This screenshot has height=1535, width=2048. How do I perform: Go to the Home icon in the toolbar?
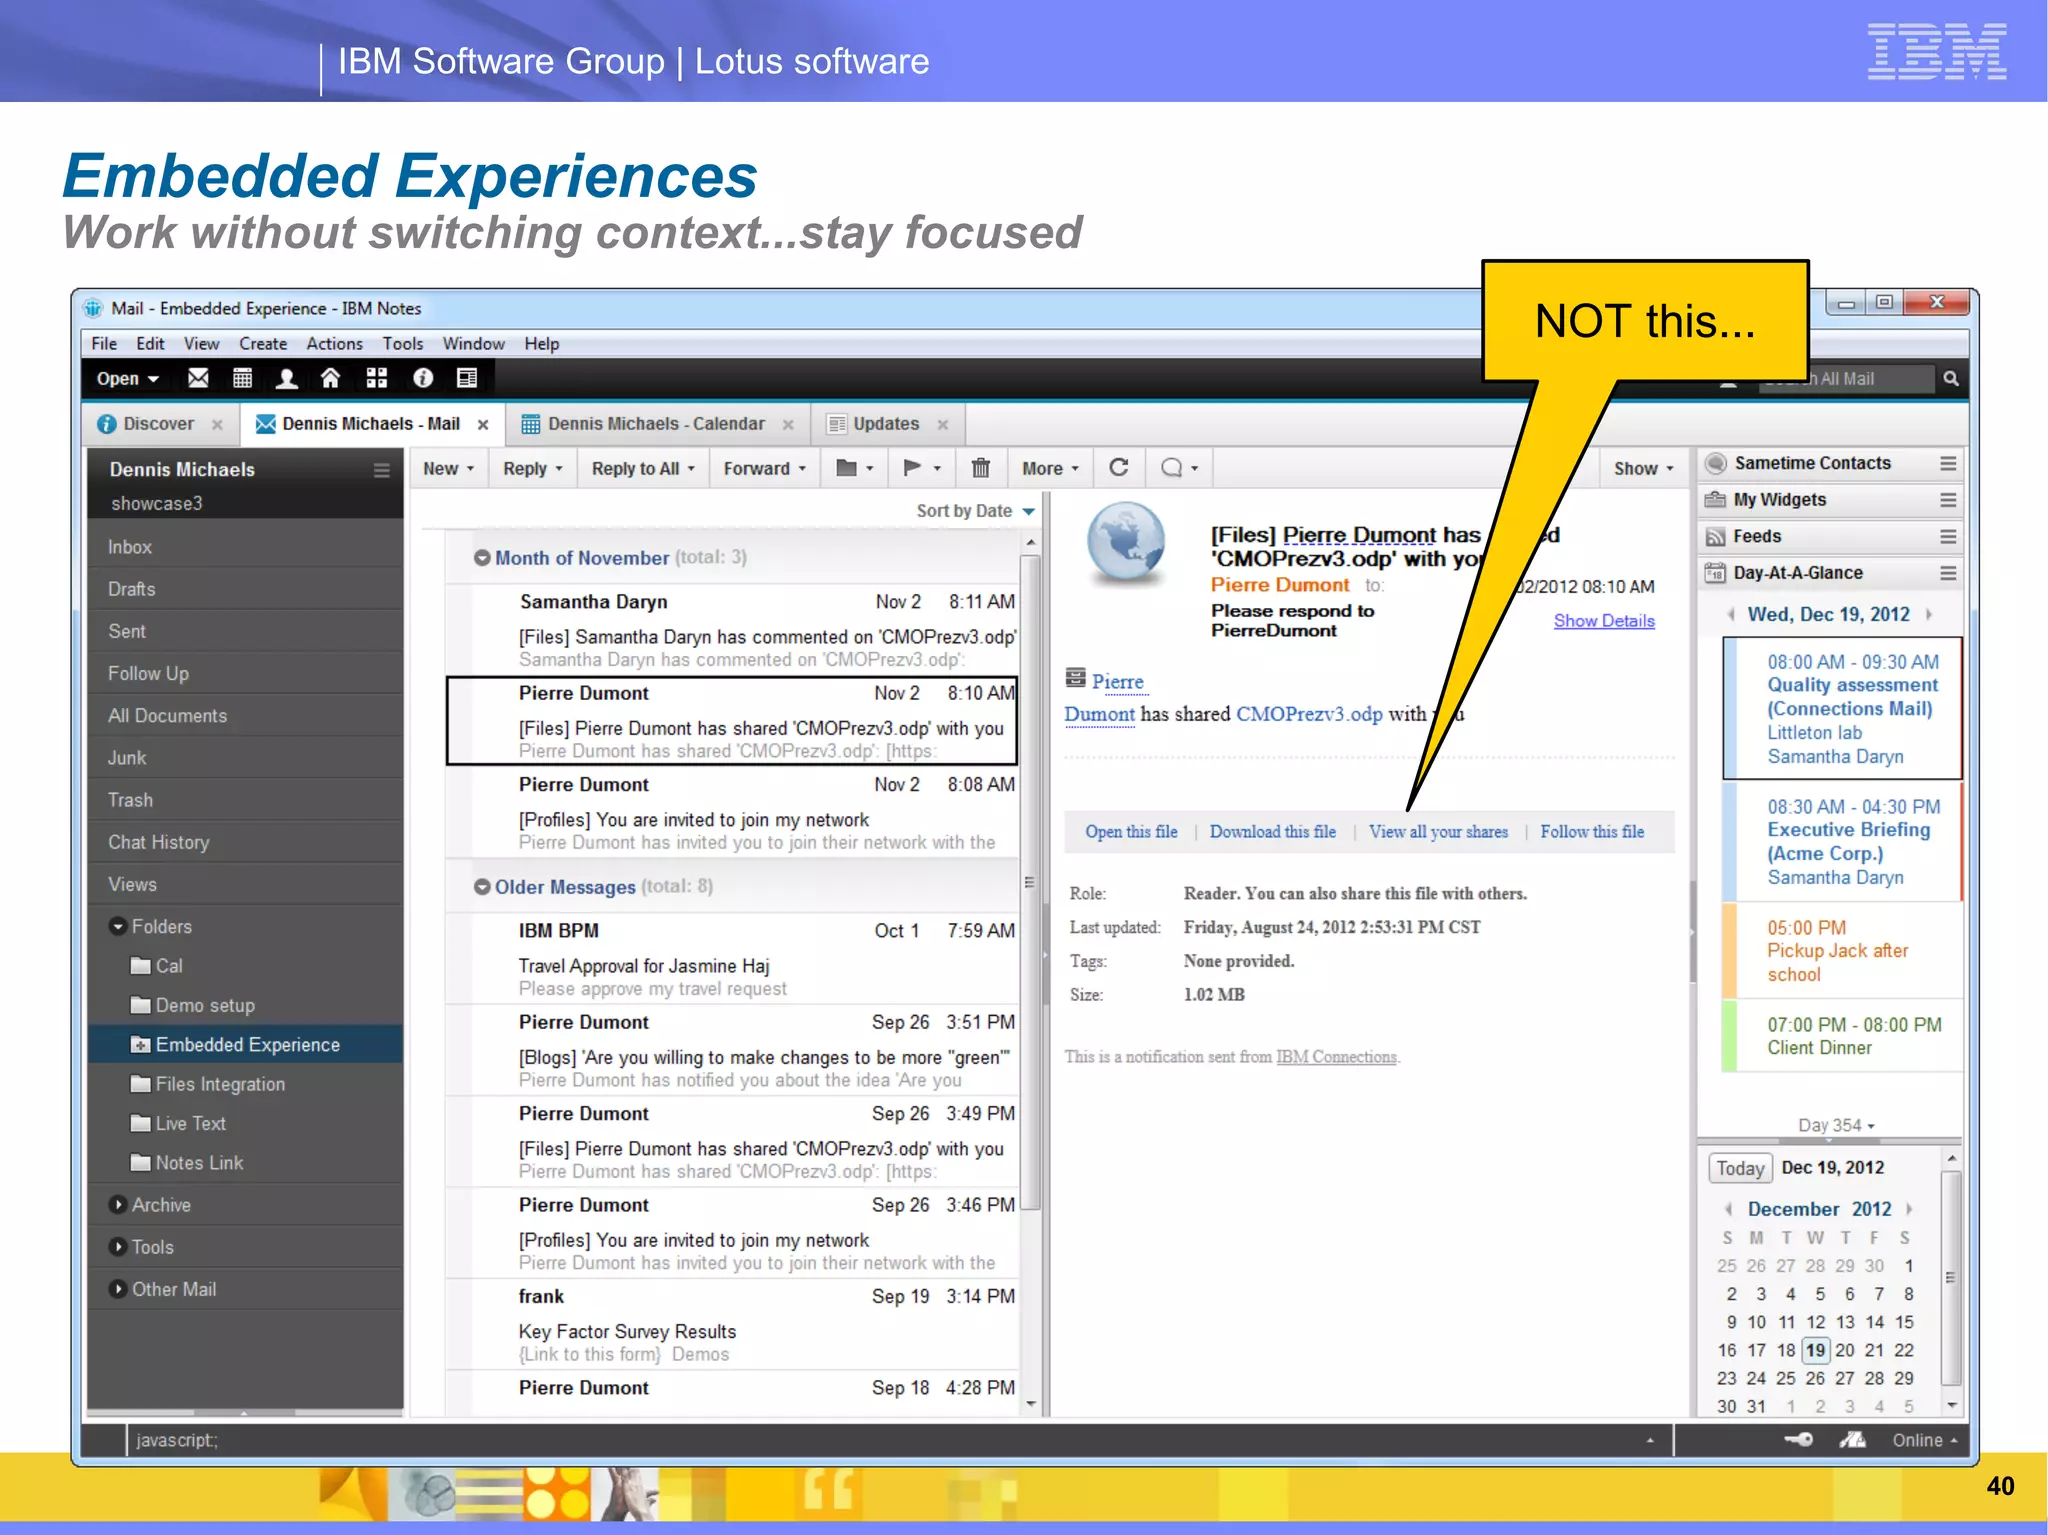tap(331, 378)
